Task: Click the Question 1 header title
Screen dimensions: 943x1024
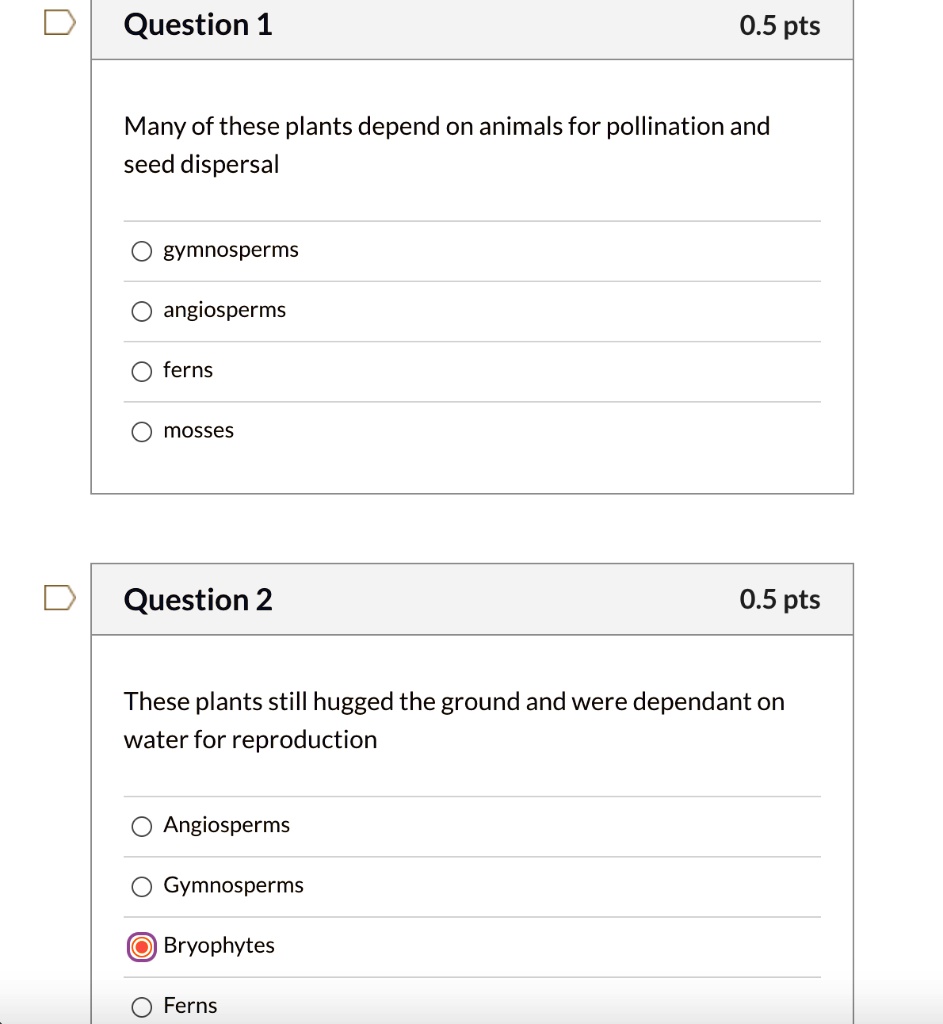Action: click(198, 25)
